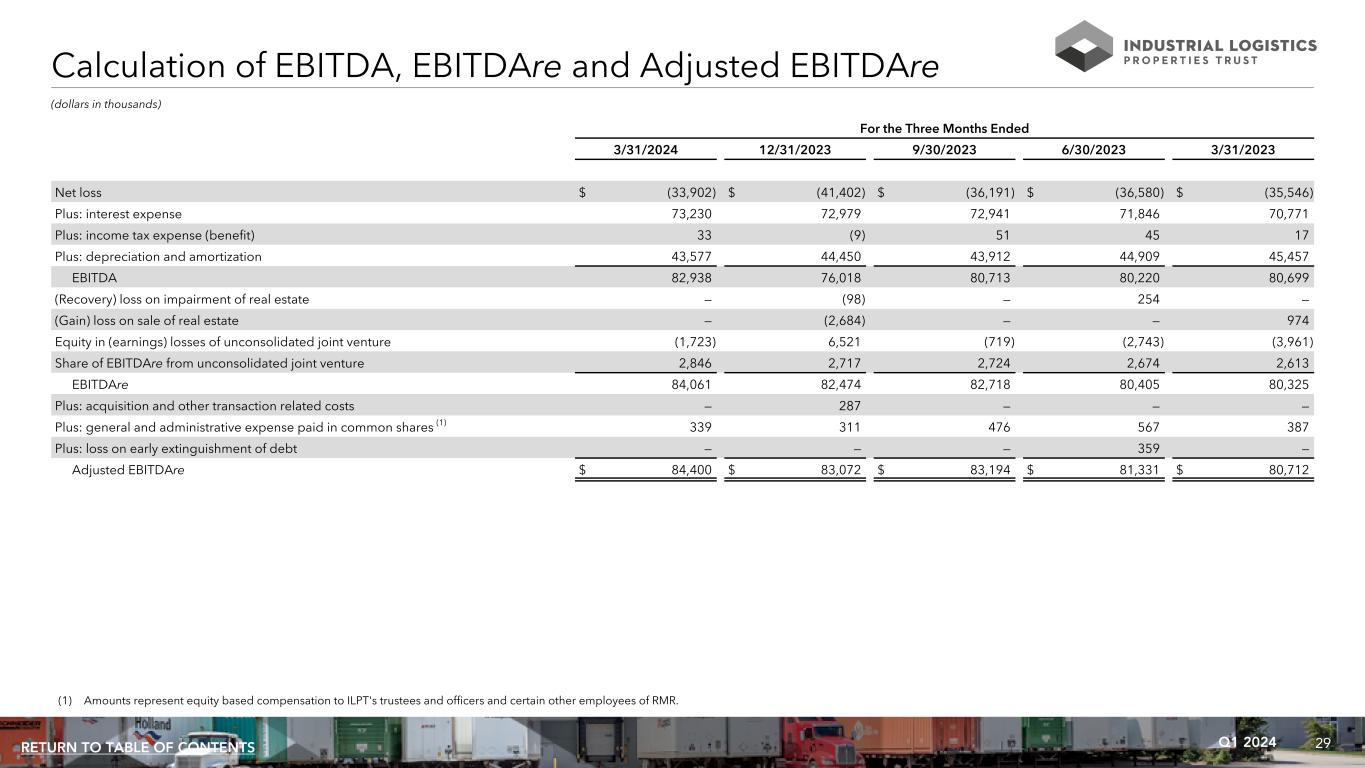Click the "Plus: interest expense" row label

tap(118, 213)
